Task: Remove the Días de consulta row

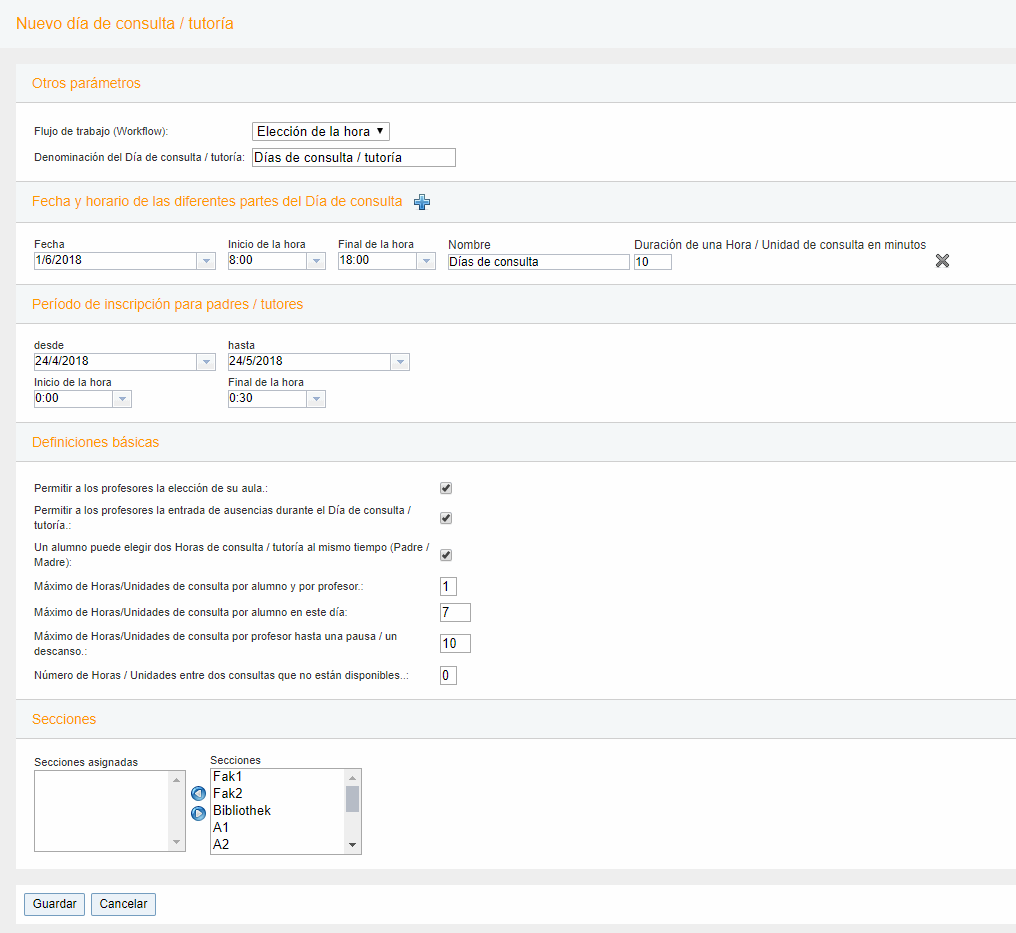Action: pos(942,260)
